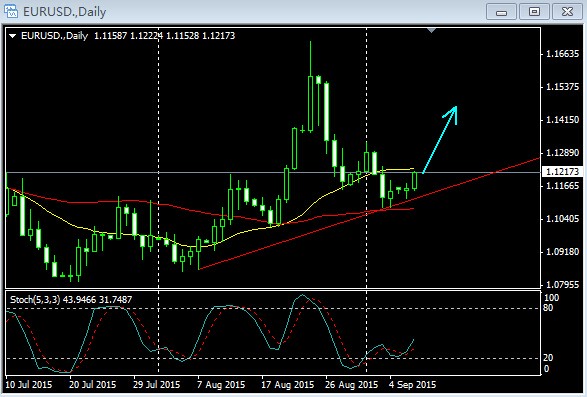The image size is (587, 397).
Task: Click the chart shift marker triangle
Action: 431,30
